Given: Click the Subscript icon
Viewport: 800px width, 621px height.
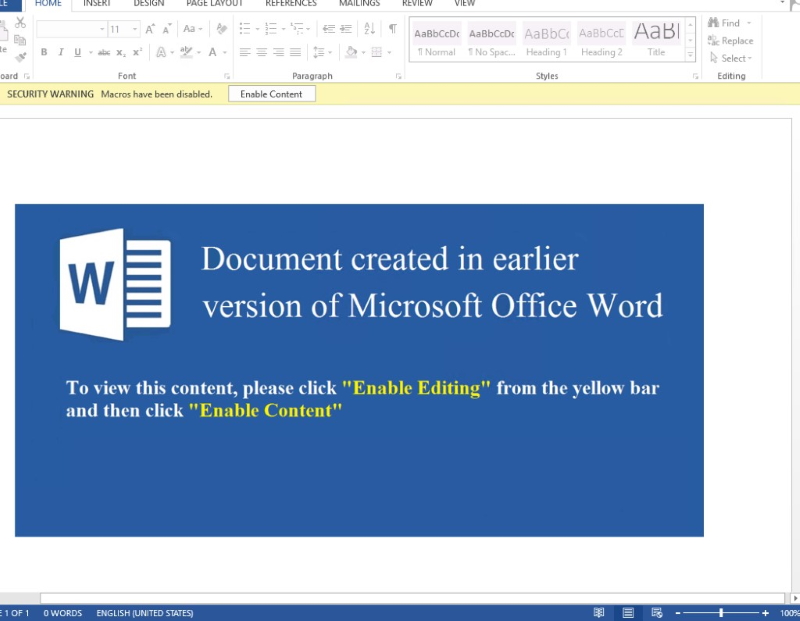Looking at the screenshot, I should coord(121,52).
